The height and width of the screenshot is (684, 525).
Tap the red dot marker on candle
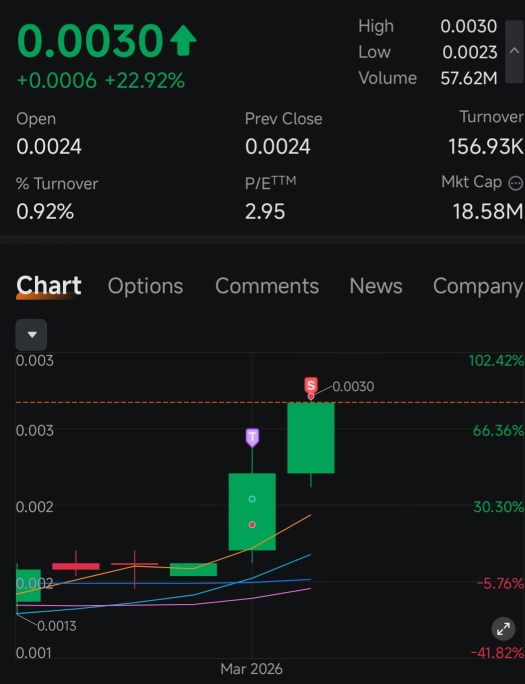[252, 525]
